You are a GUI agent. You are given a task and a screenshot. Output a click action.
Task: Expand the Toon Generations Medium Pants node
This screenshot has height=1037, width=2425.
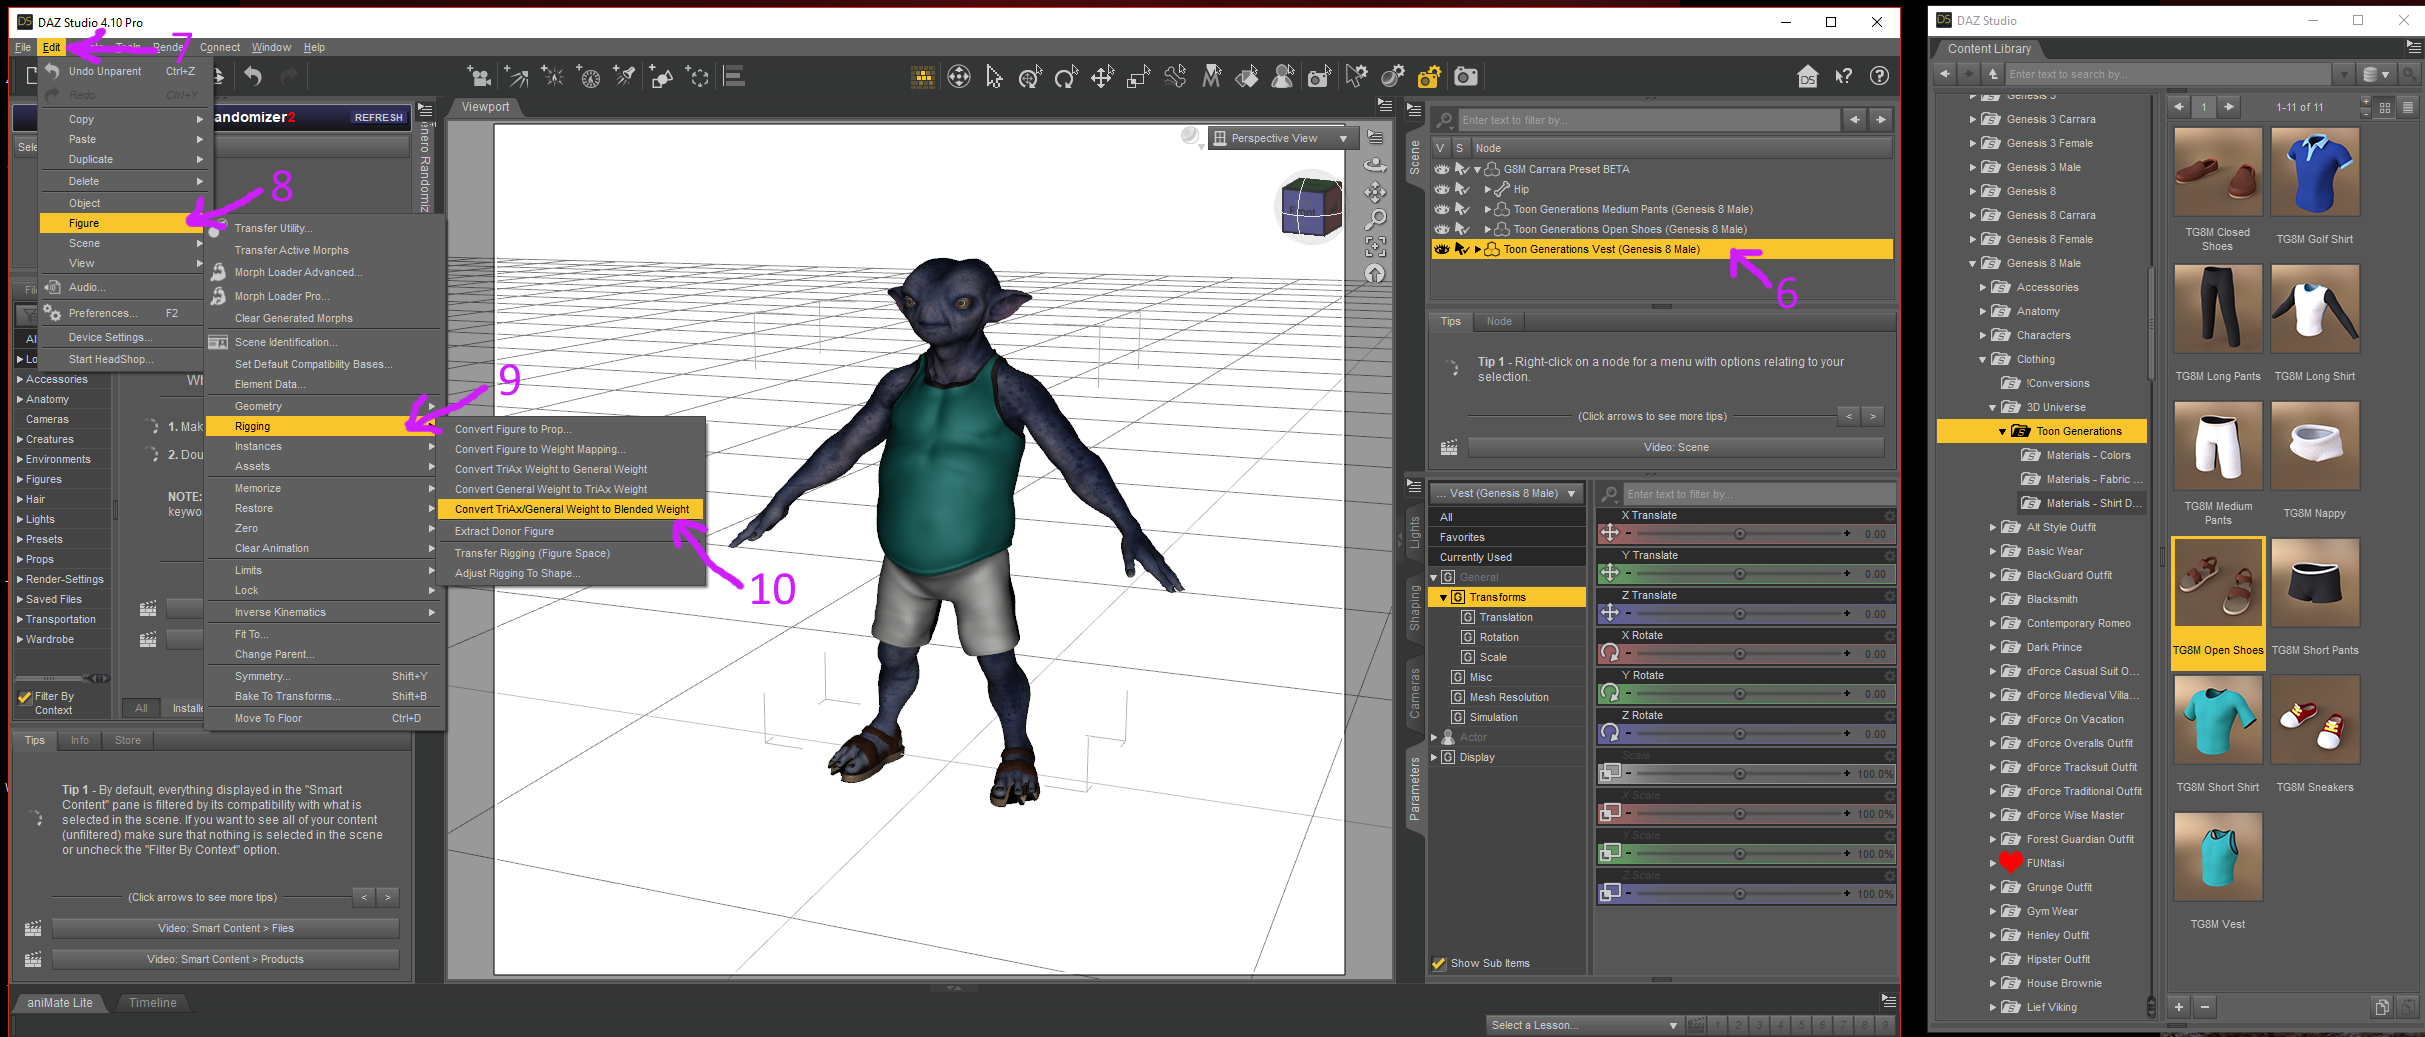1487,209
